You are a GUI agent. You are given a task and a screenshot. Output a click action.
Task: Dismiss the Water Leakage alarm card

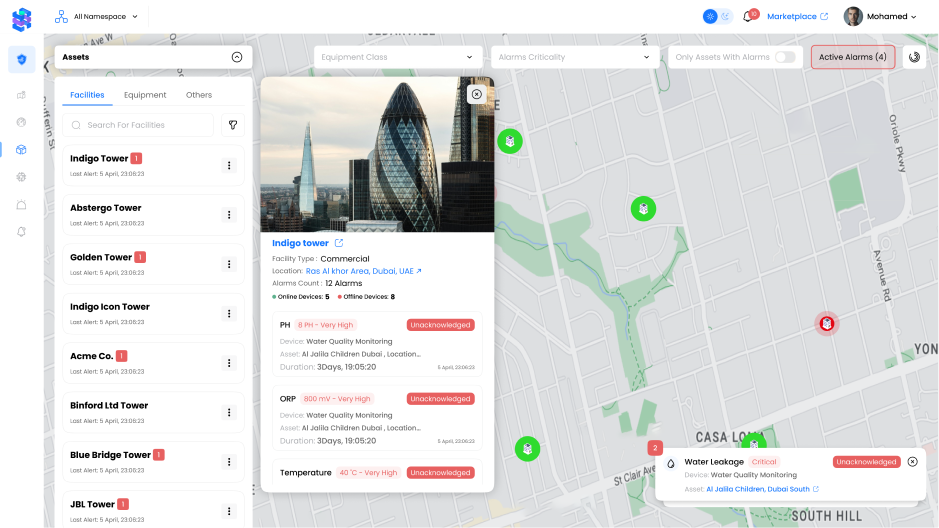pyautogui.click(x=912, y=462)
